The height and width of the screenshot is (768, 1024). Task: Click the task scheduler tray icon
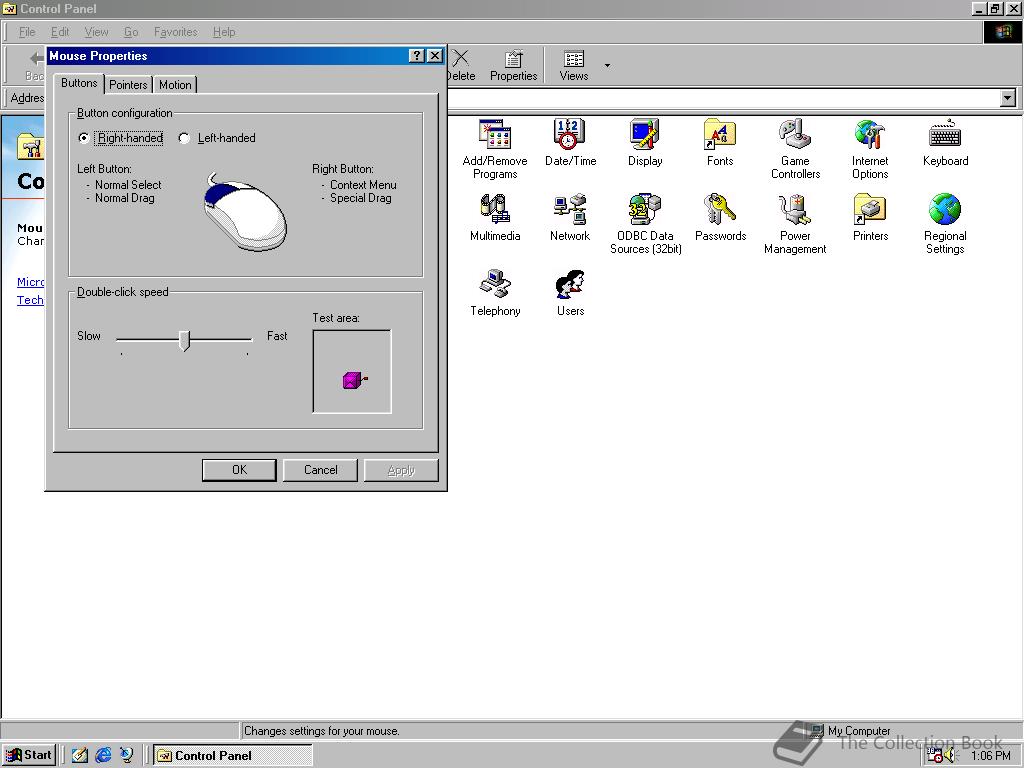point(935,756)
